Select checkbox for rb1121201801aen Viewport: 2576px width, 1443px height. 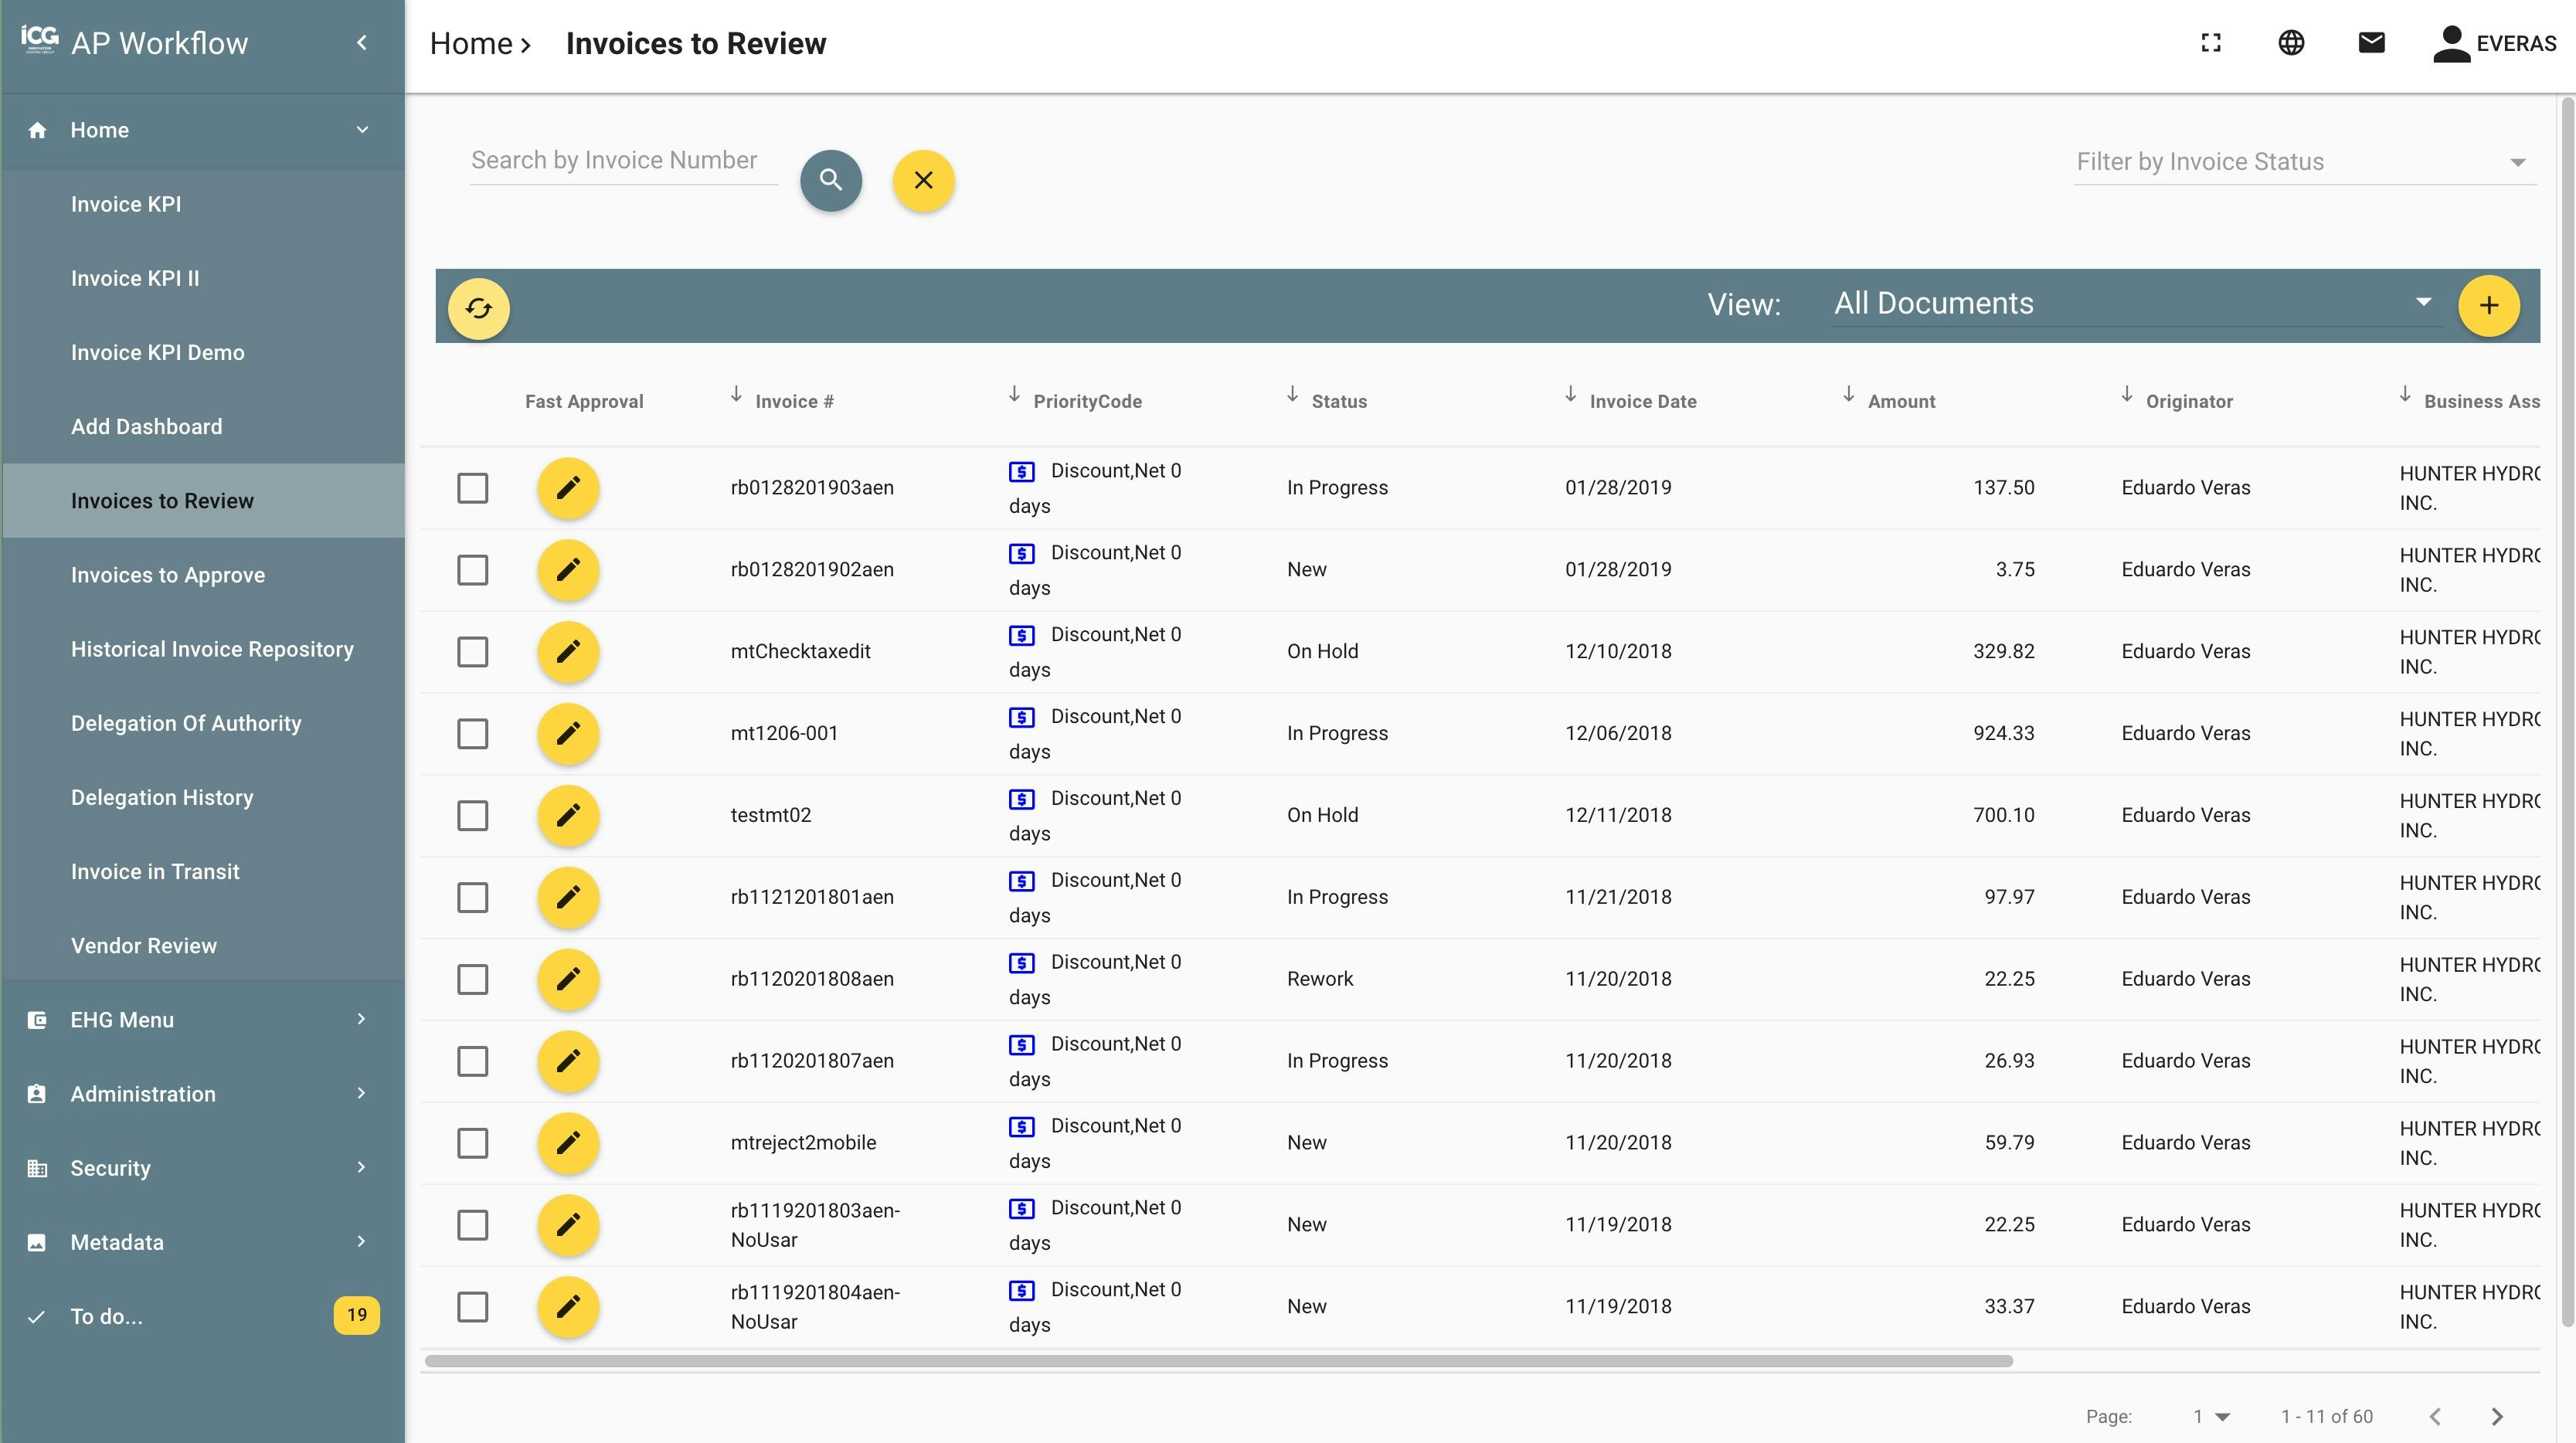pos(472,897)
